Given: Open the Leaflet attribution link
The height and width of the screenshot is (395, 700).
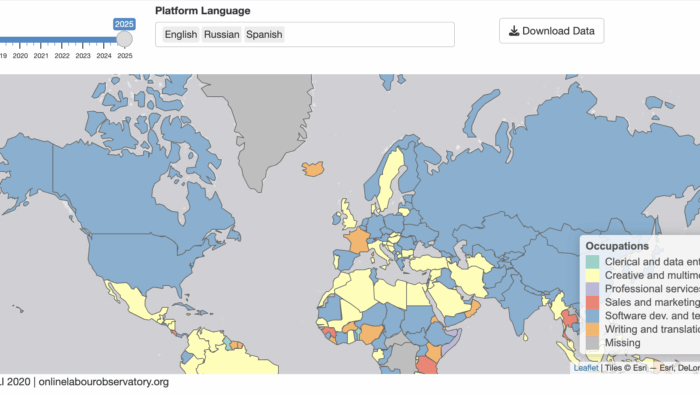Looking at the screenshot, I should coord(586,368).
